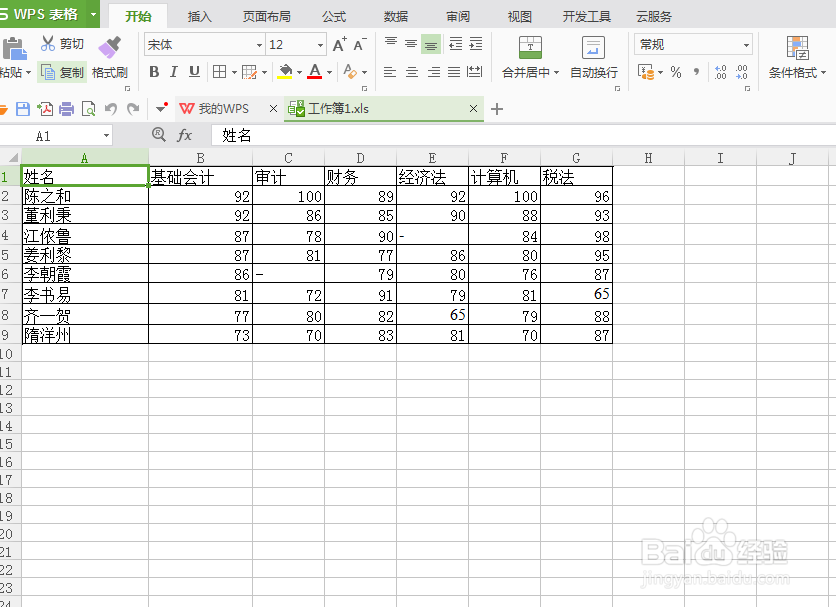Click the Undo icon

click(110, 109)
